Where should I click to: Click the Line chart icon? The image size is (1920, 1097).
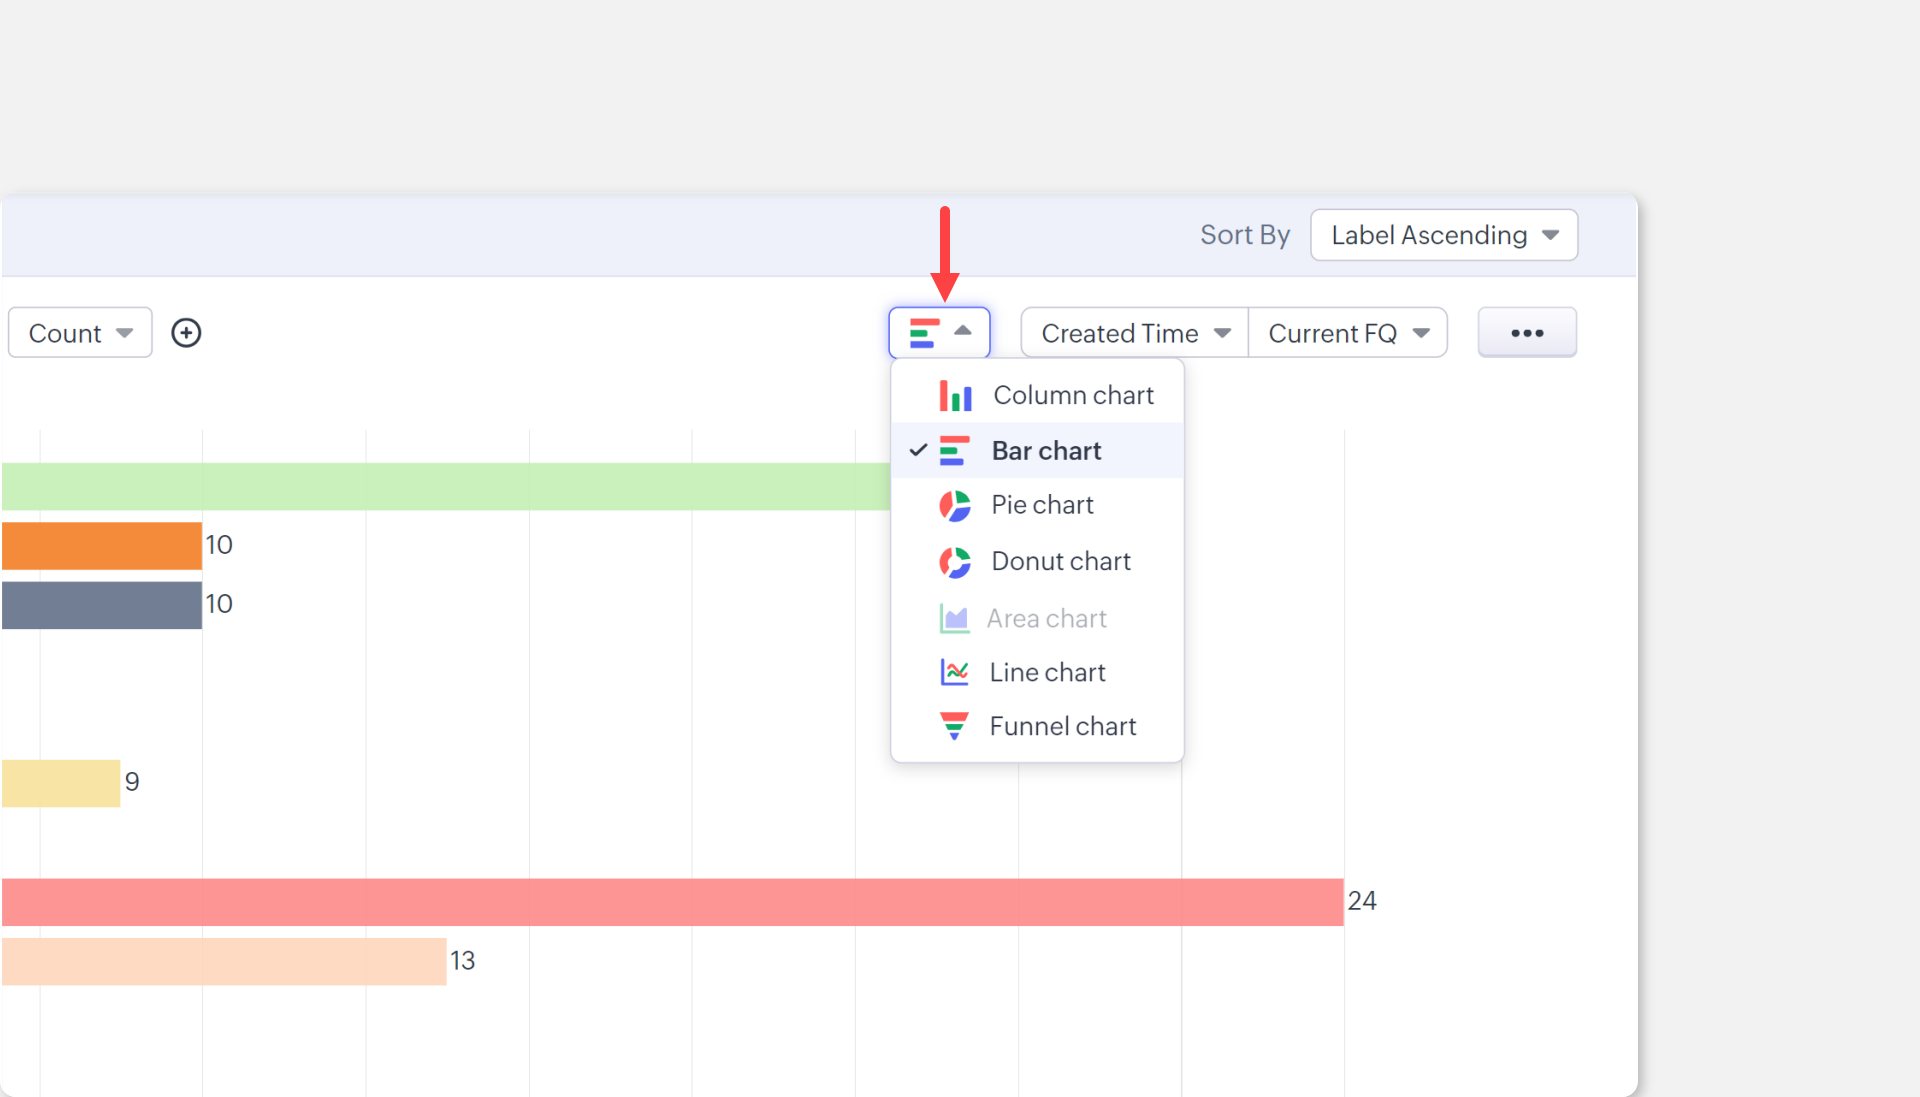pyautogui.click(x=954, y=672)
